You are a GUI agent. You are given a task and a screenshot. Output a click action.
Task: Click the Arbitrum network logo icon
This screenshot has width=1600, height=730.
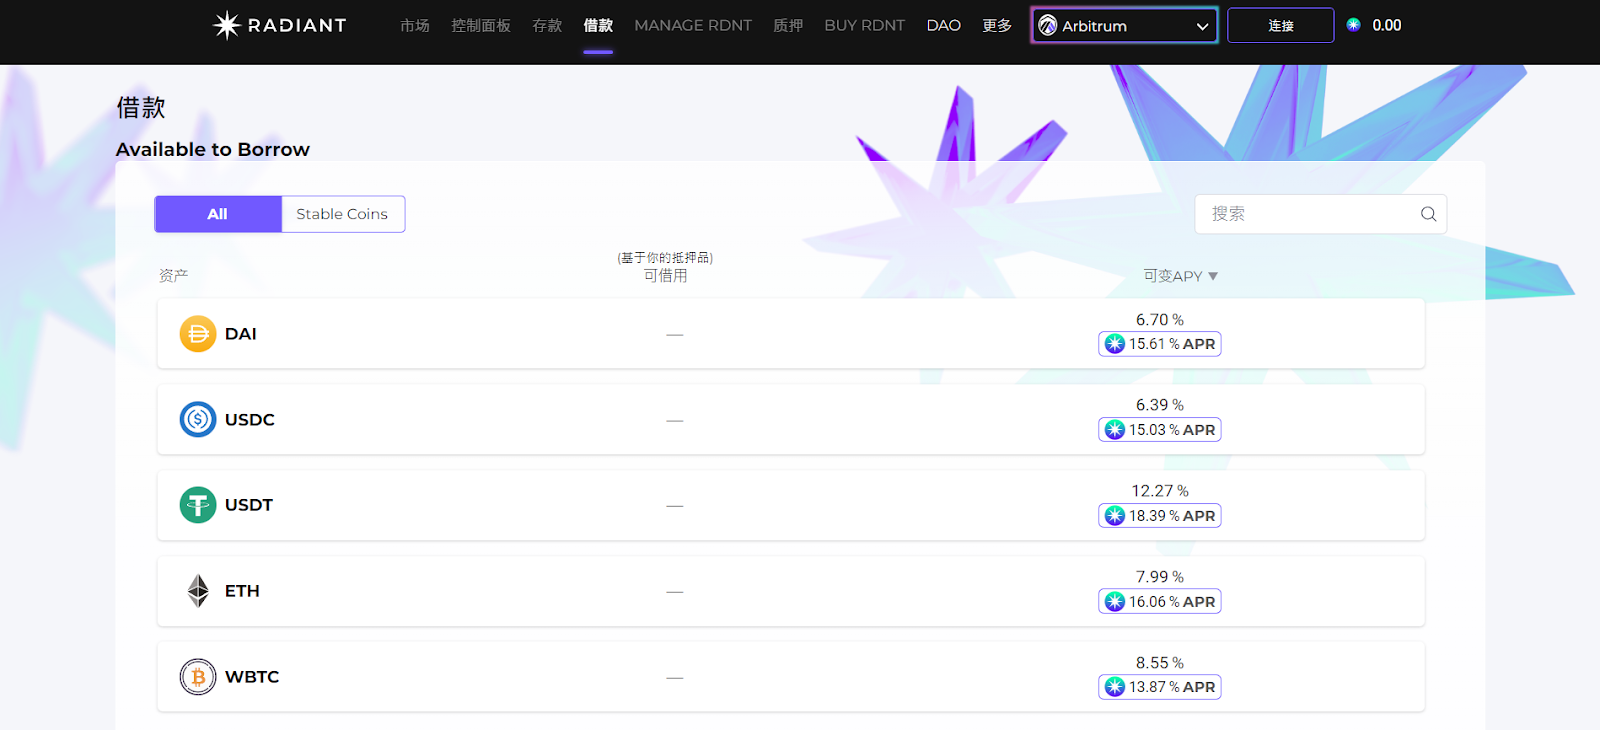(x=1048, y=25)
